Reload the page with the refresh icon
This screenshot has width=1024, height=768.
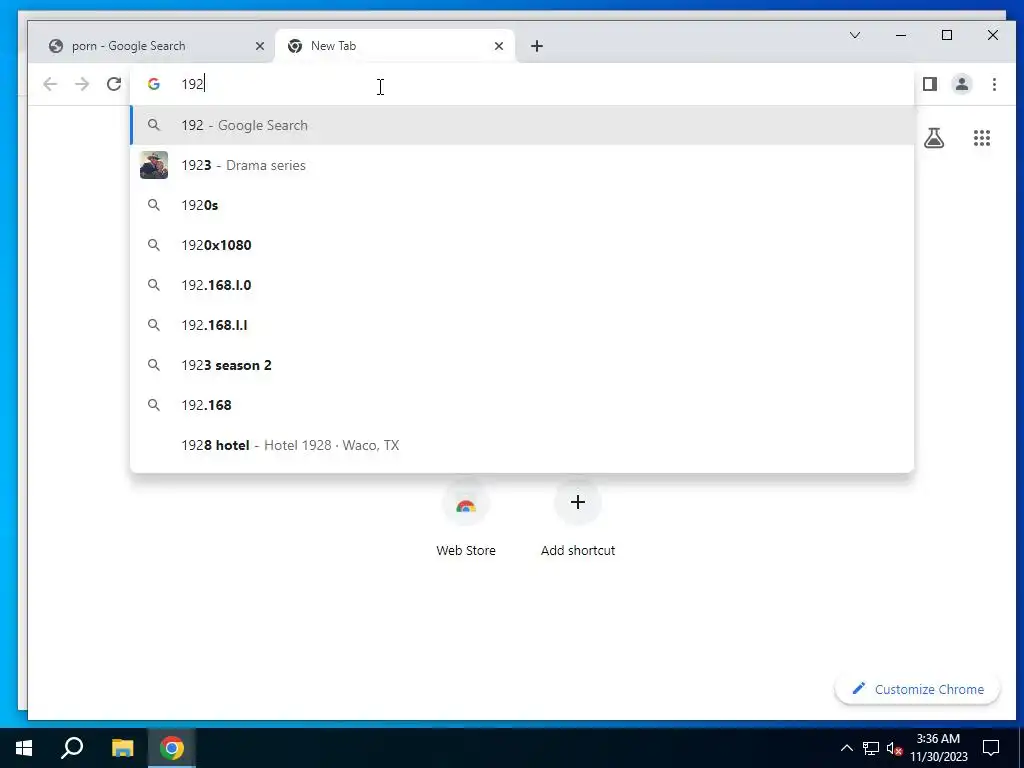click(114, 84)
